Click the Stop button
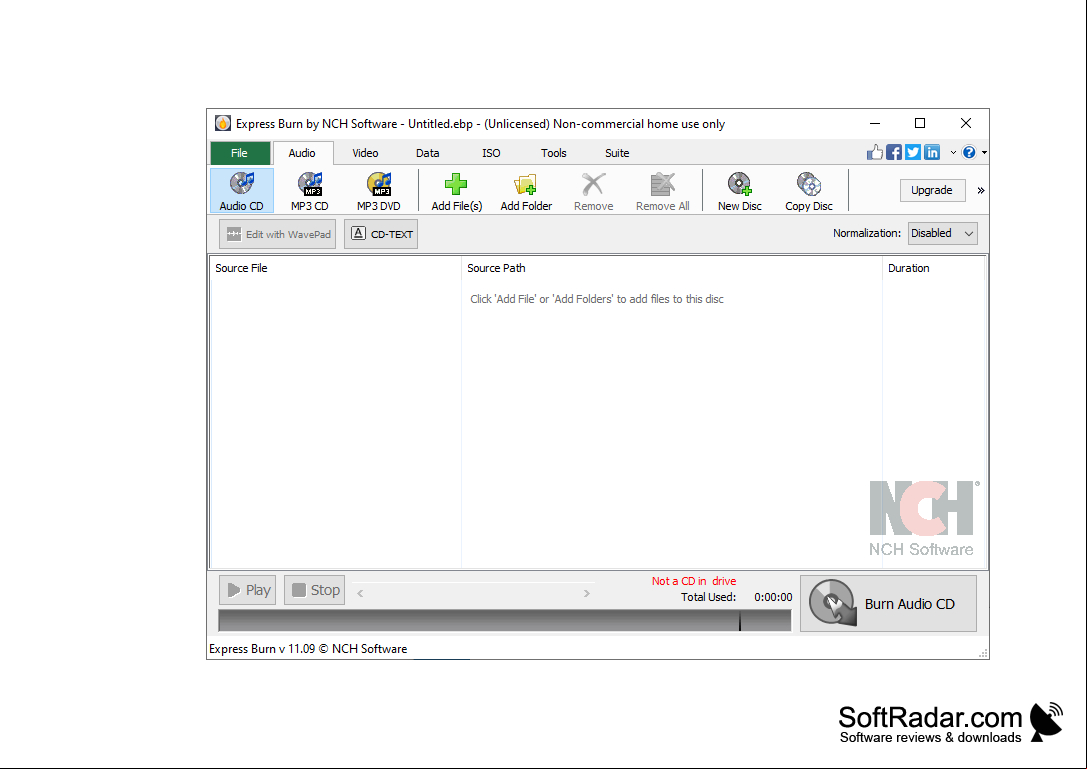This screenshot has height=769, width=1087. [314, 590]
